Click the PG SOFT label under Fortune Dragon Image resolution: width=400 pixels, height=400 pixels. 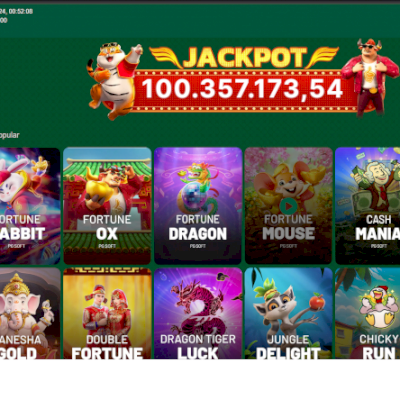(x=198, y=246)
